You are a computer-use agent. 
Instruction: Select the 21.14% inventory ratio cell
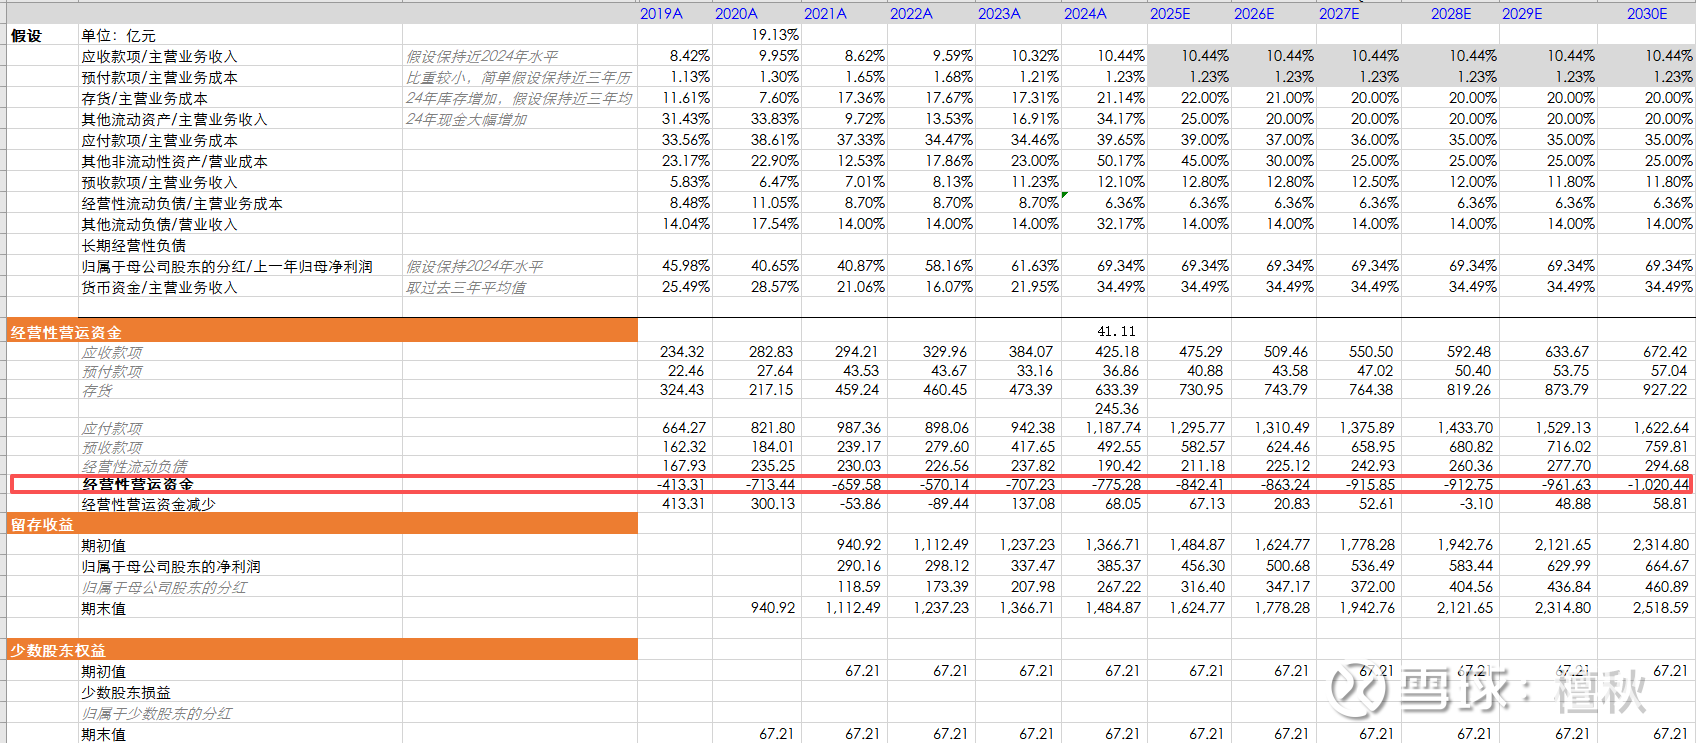coord(1121,98)
